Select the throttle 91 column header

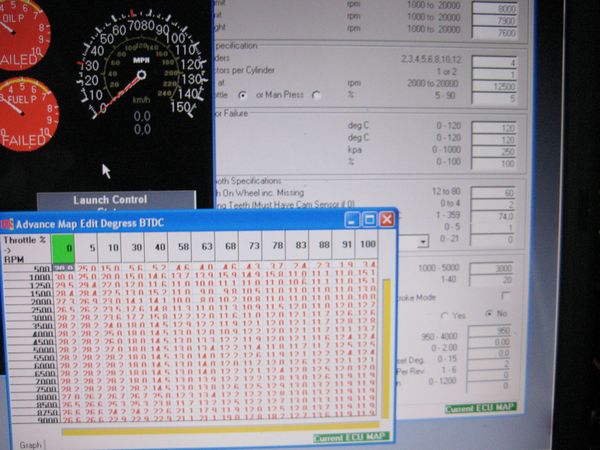click(x=344, y=244)
